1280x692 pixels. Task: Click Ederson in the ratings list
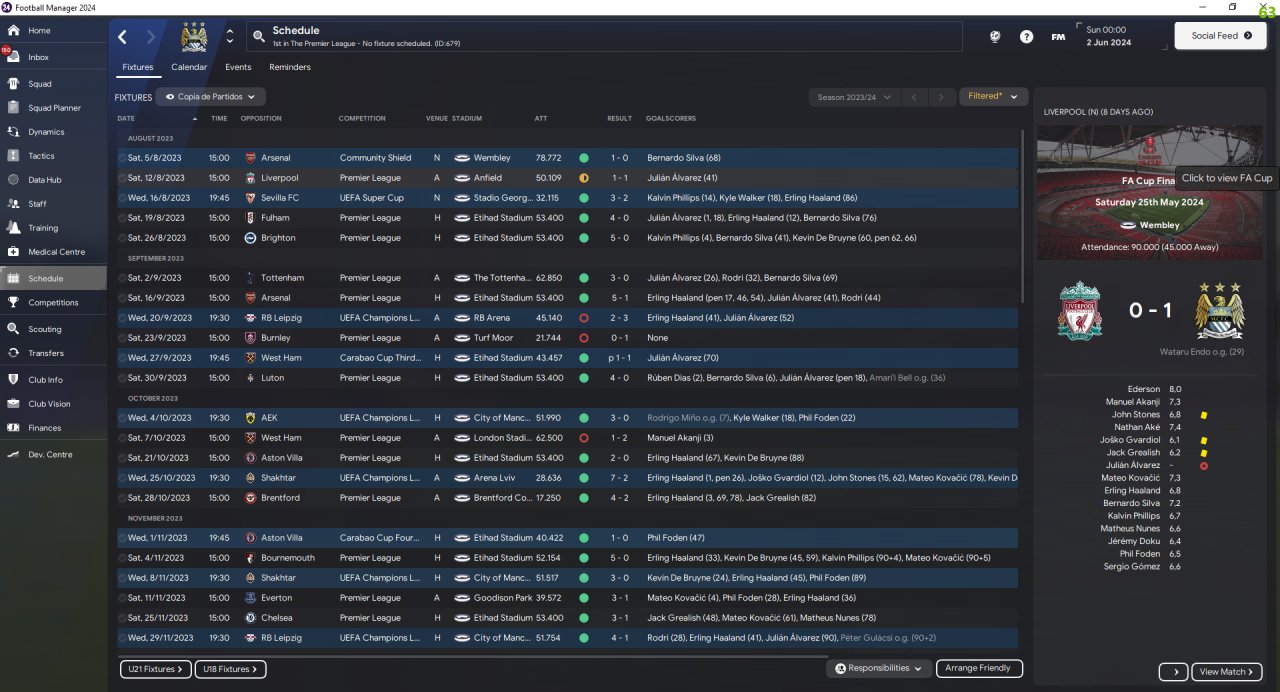[x=1143, y=389]
